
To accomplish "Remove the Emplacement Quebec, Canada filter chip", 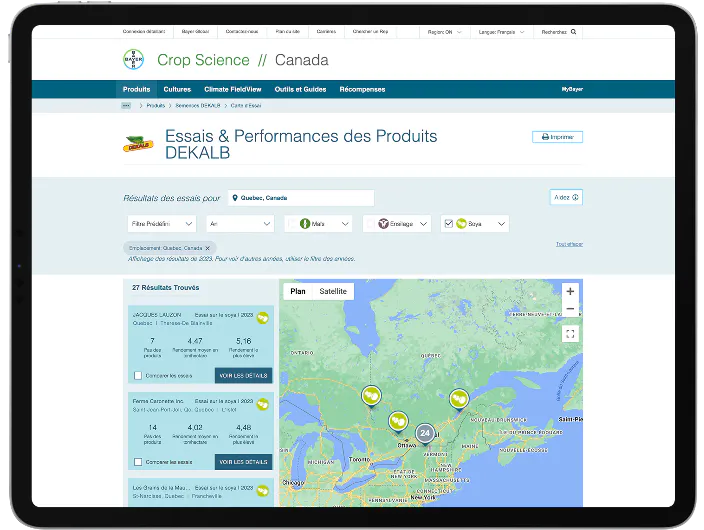I will coord(207,248).
